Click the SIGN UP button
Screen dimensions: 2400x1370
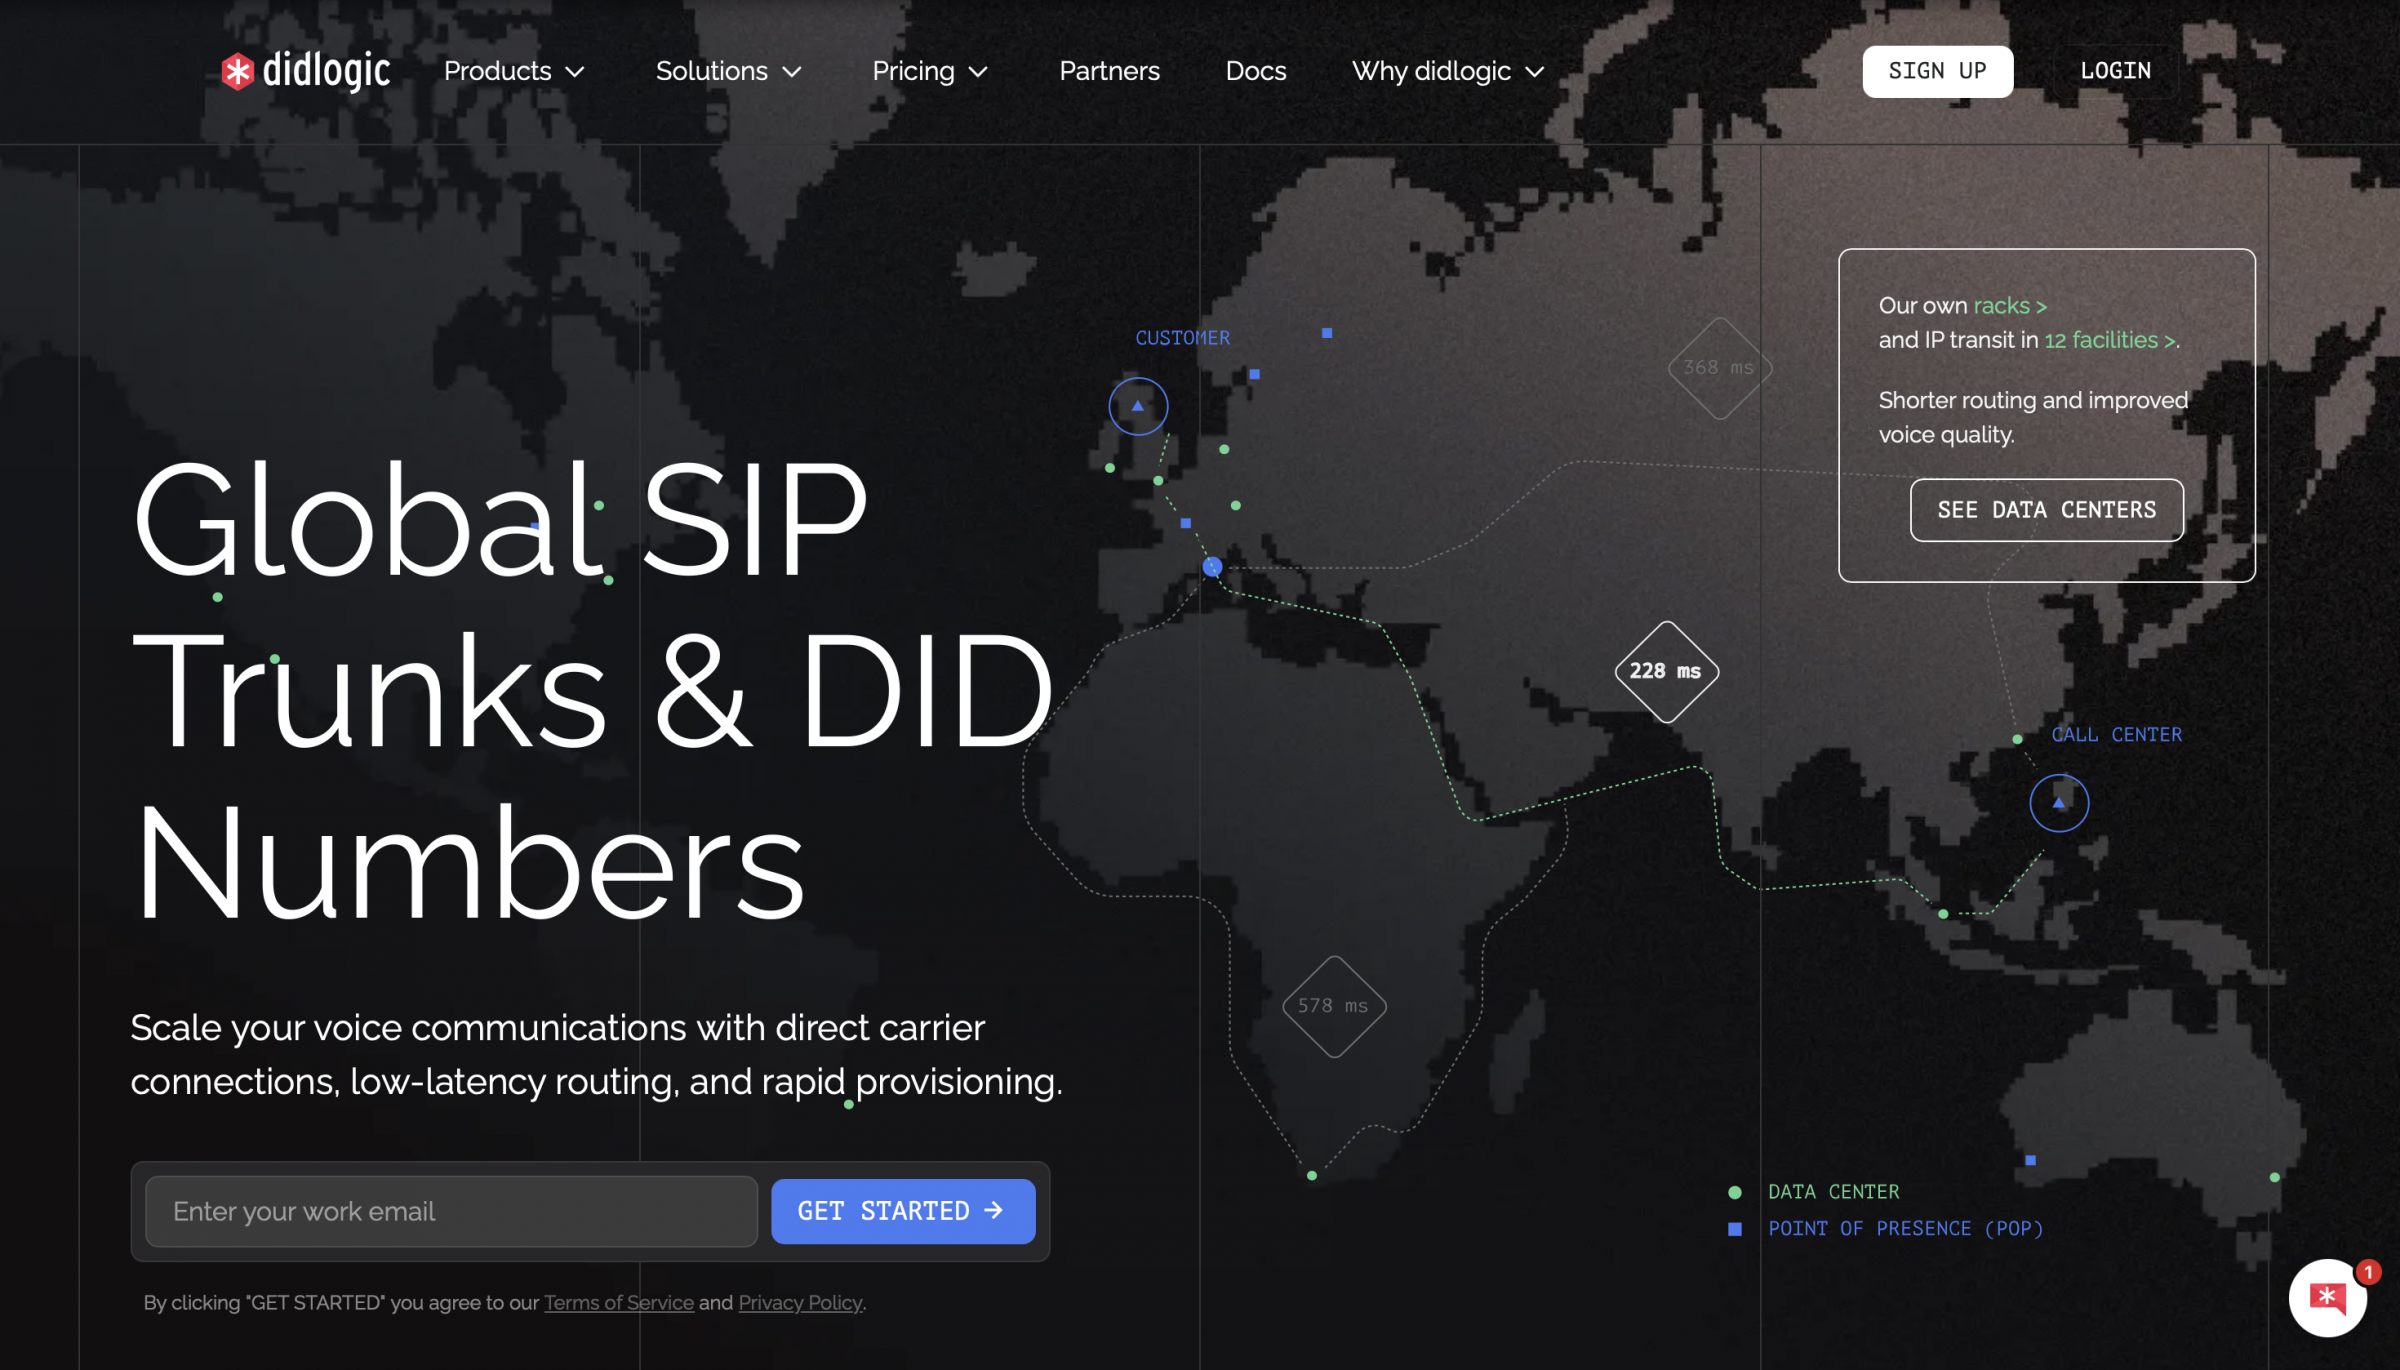[1937, 71]
